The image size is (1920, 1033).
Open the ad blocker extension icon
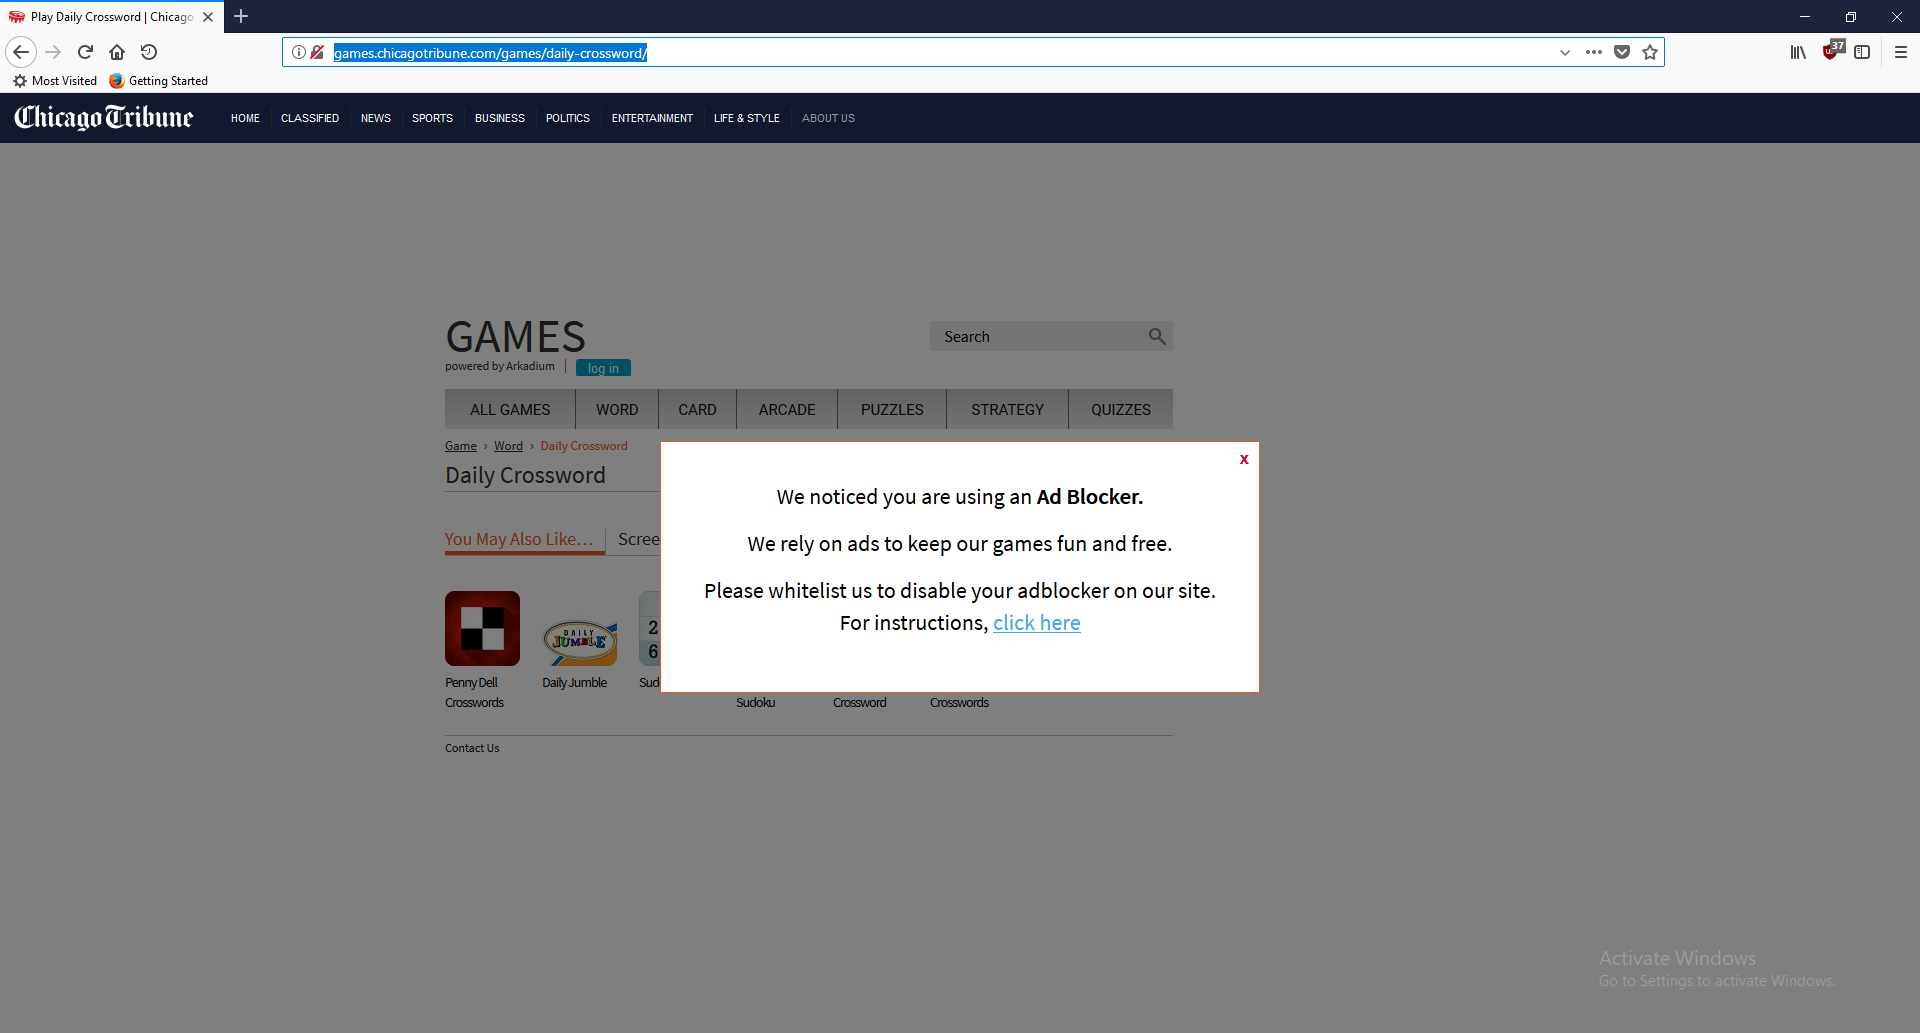pyautogui.click(x=1833, y=50)
